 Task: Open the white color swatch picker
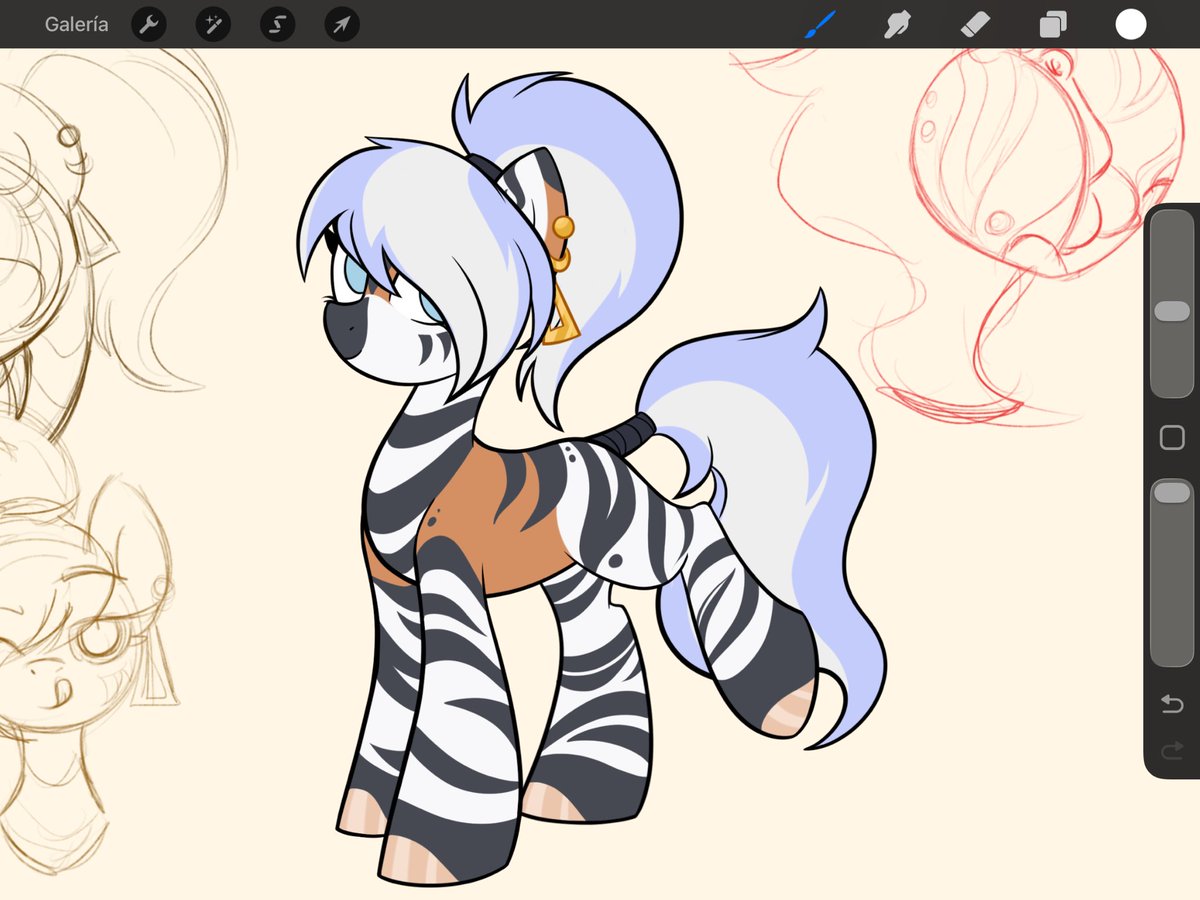pos(1131,24)
